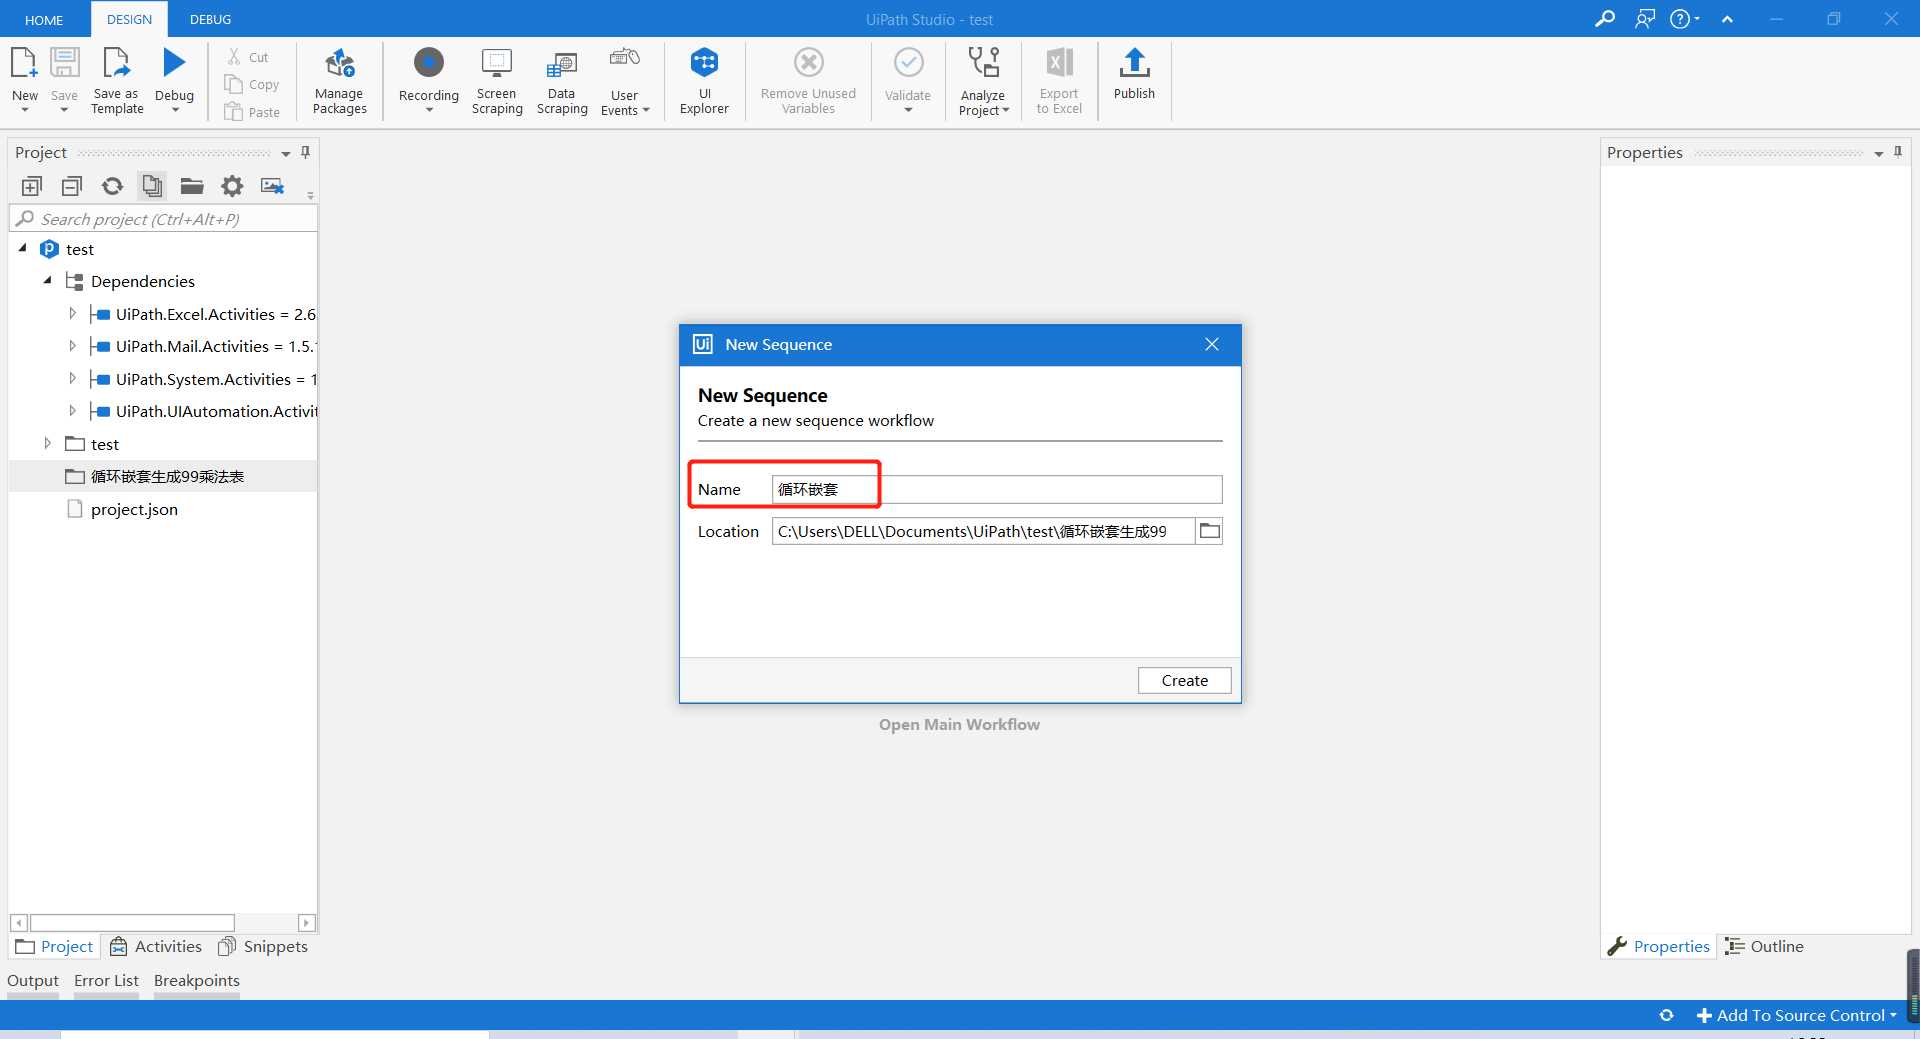The image size is (1920, 1039).
Task: Click Save as Template icon
Action: 117,64
